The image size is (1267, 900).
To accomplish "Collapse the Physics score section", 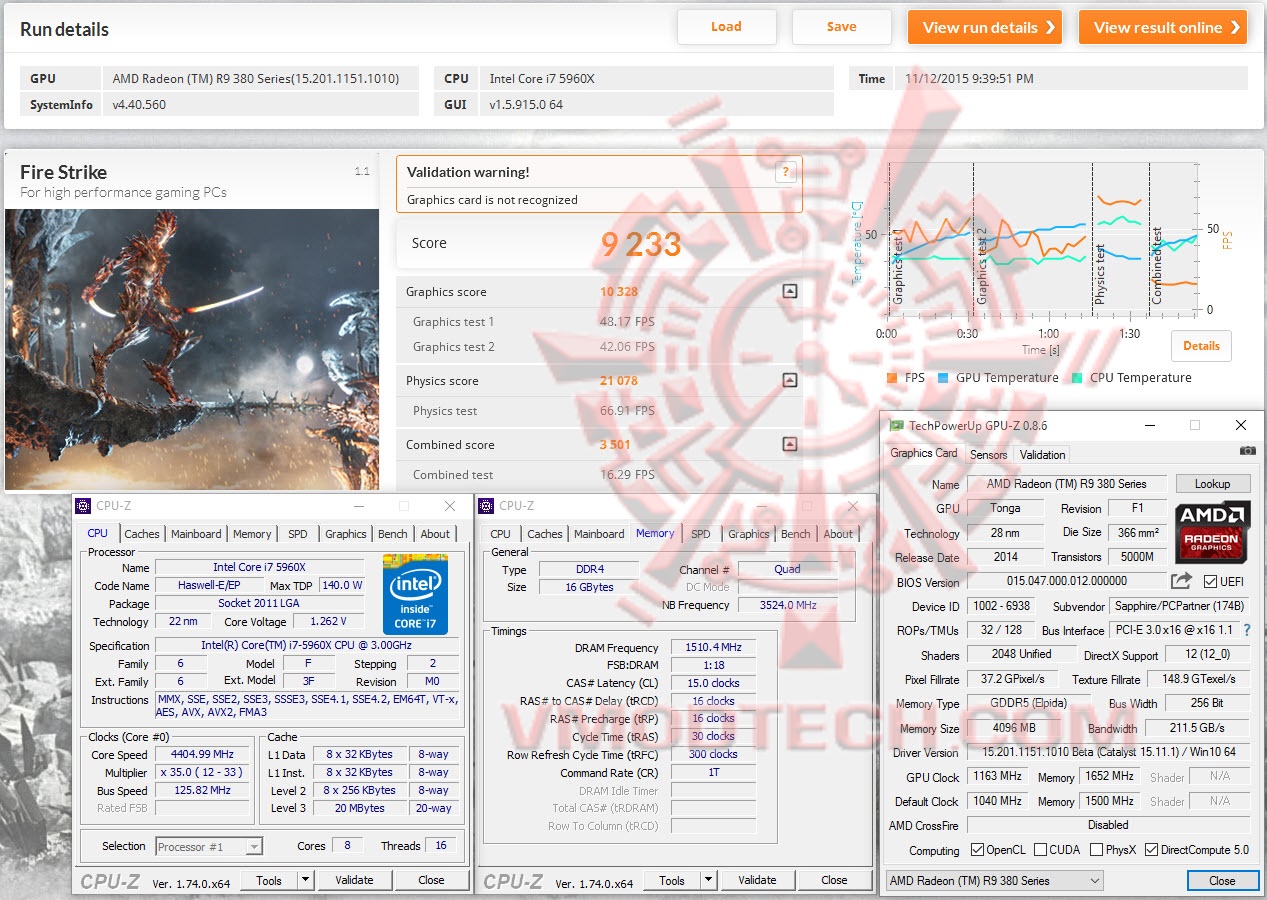I will (790, 381).
